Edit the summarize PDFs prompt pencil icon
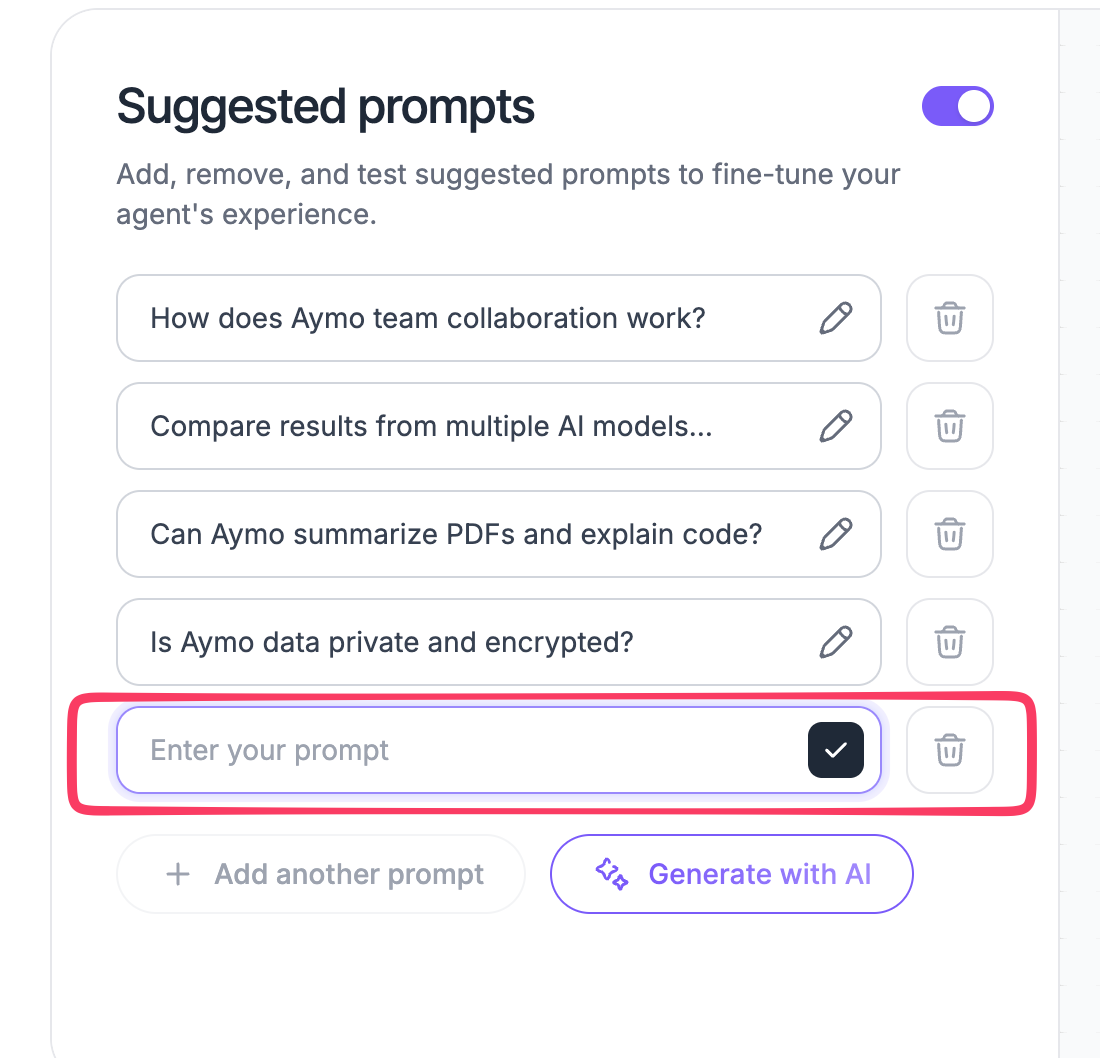 pos(836,535)
